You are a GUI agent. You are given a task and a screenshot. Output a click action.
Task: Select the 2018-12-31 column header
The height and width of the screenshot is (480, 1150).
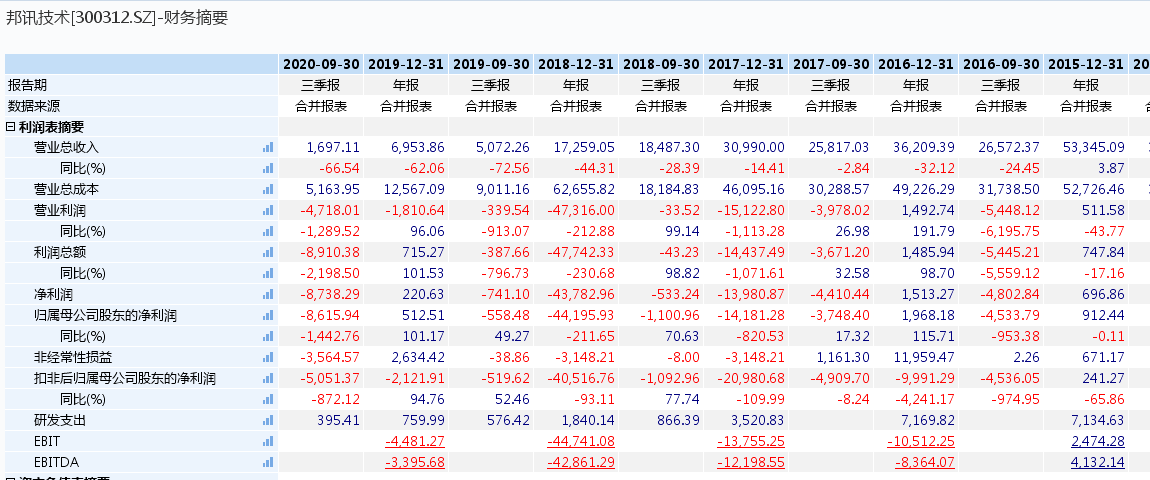click(x=576, y=64)
